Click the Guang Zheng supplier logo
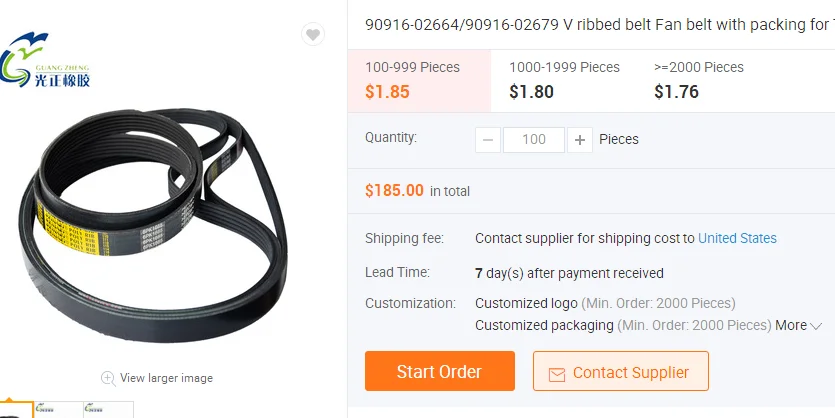This screenshot has height=418, width=835. [48, 61]
